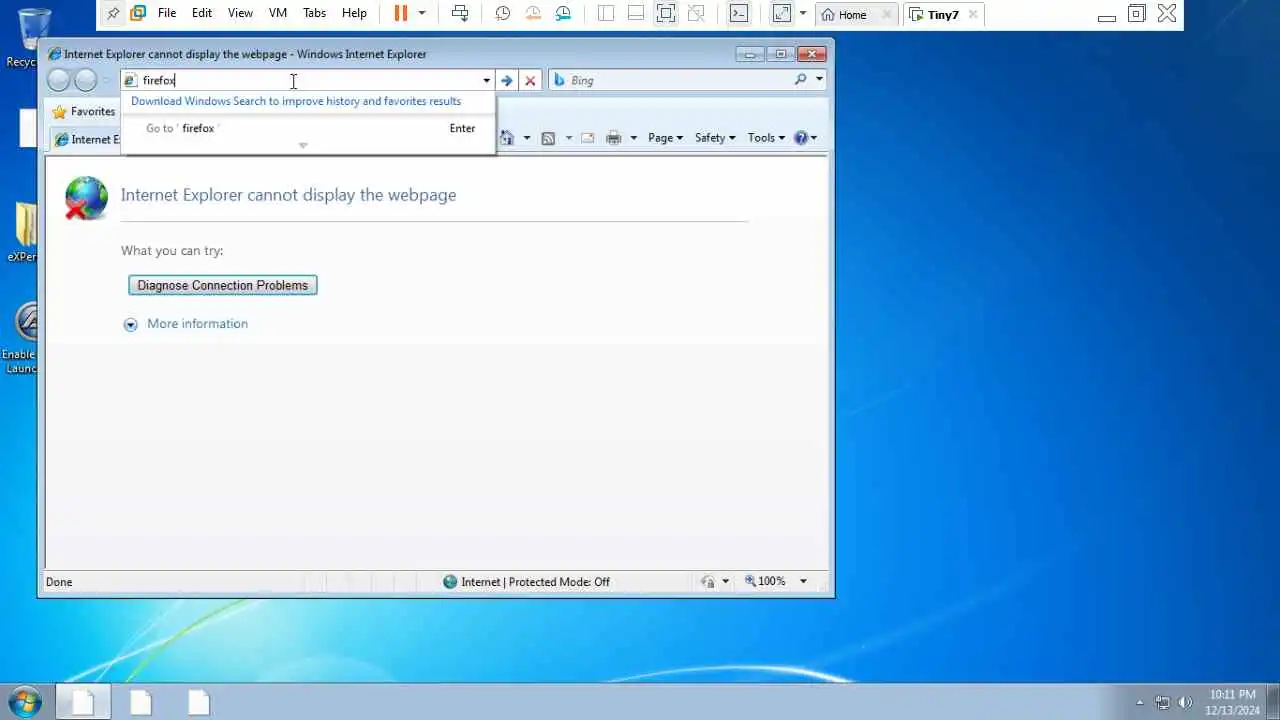The image size is (1280, 720).
Task: Click the security lock icon in IE status bar
Action: point(708,582)
